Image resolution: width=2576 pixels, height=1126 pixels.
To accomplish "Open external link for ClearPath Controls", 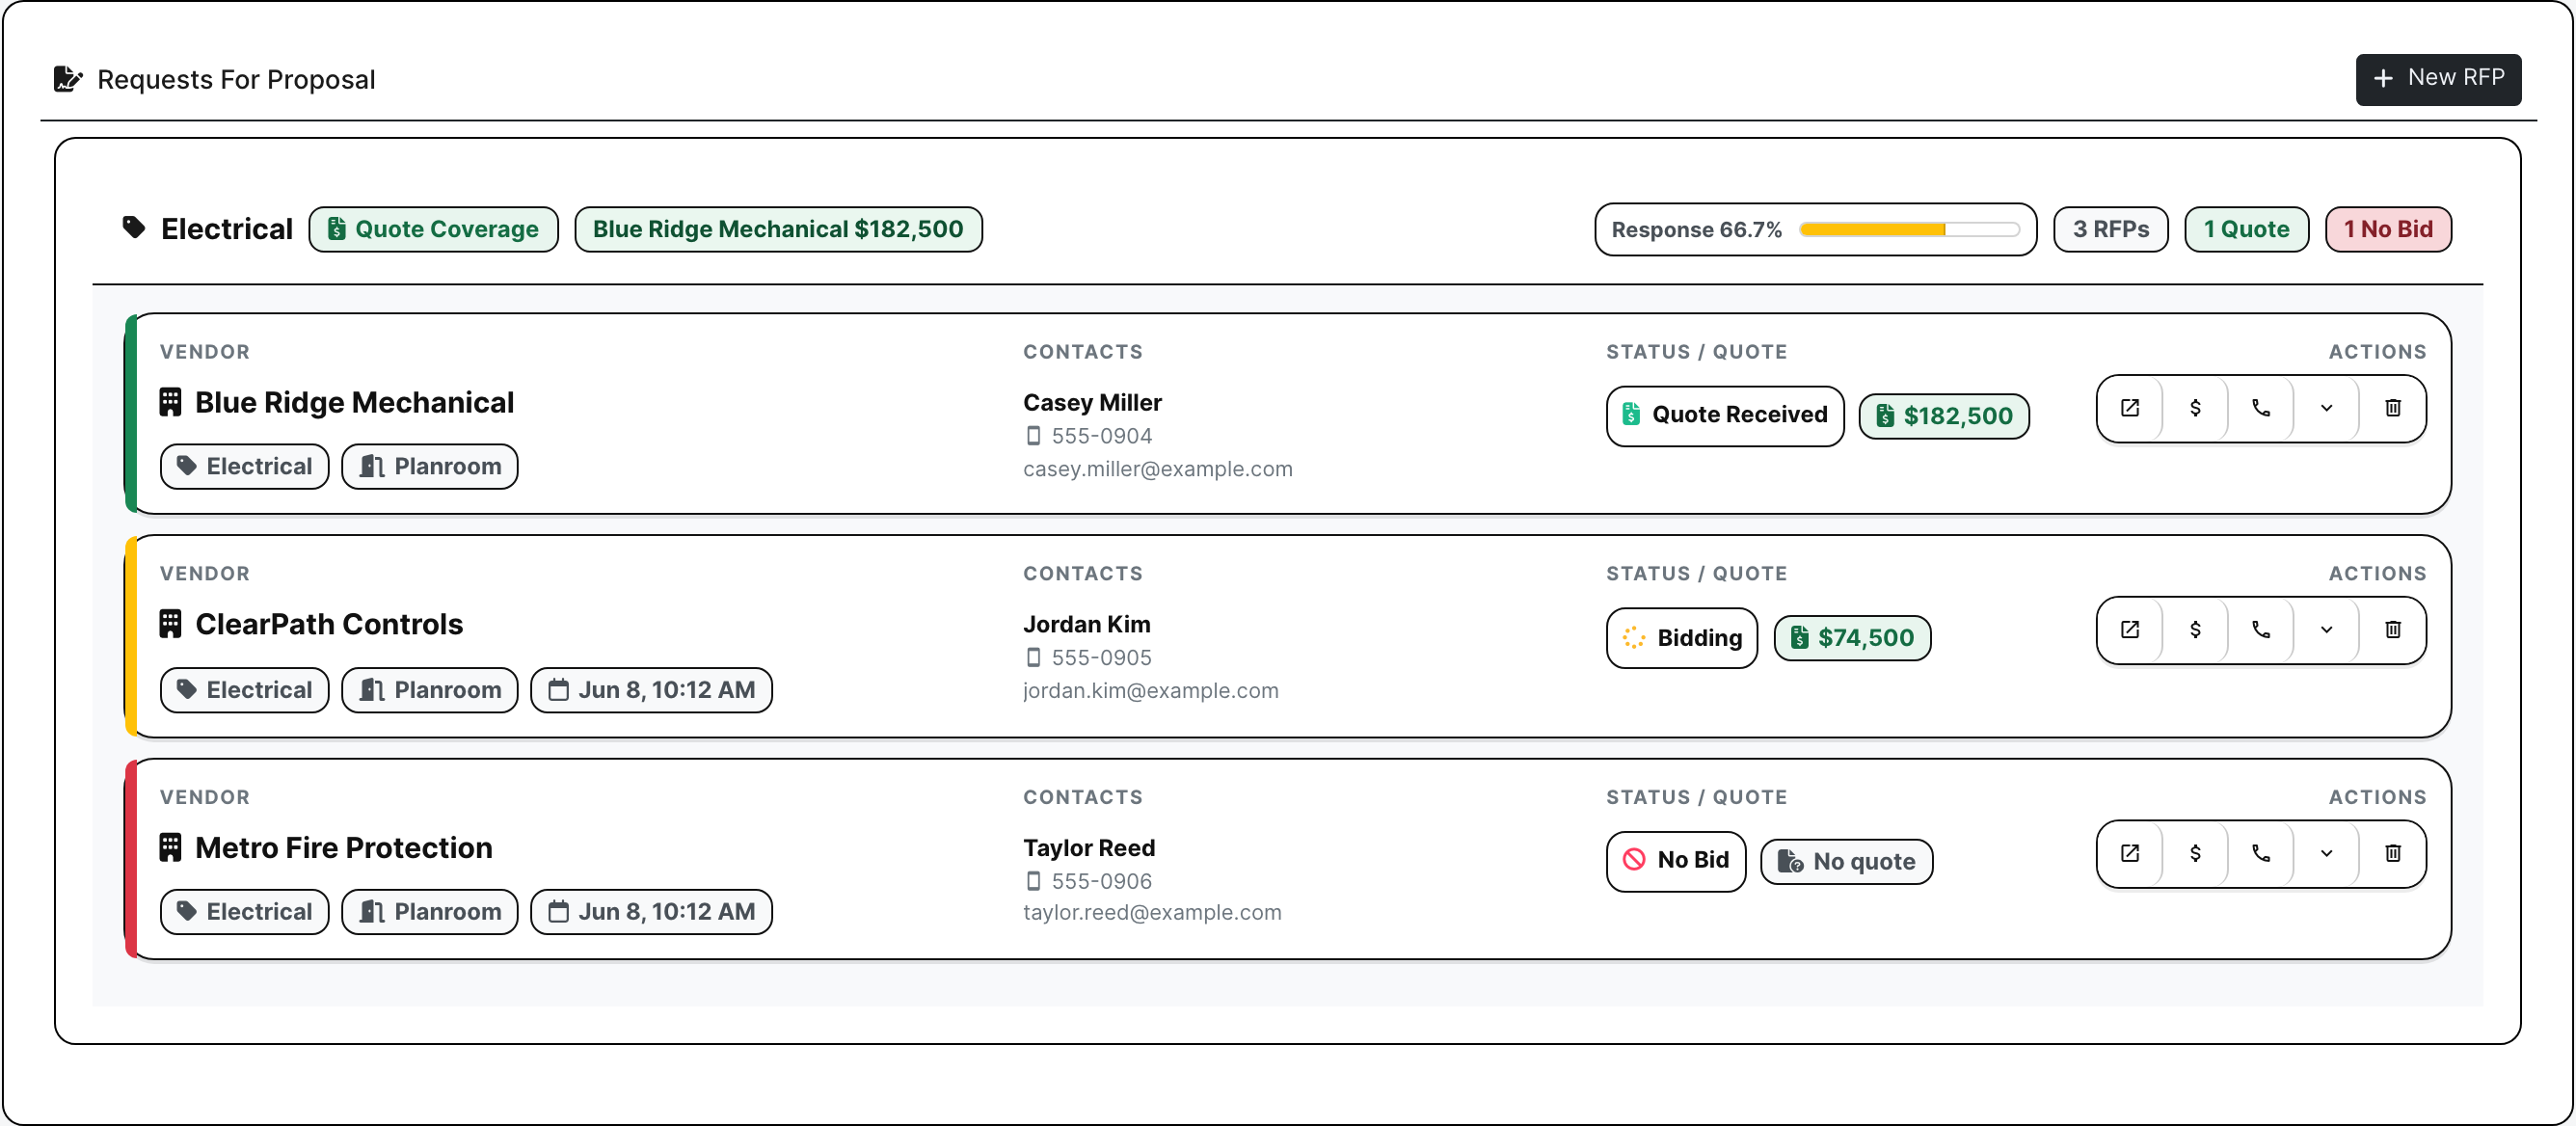I will (2130, 630).
